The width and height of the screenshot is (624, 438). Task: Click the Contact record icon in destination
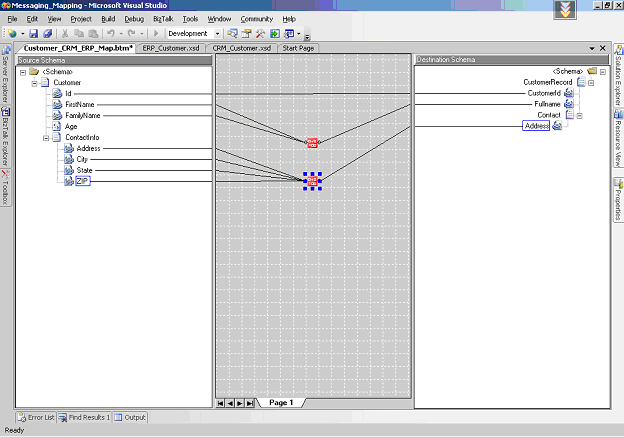pos(569,115)
